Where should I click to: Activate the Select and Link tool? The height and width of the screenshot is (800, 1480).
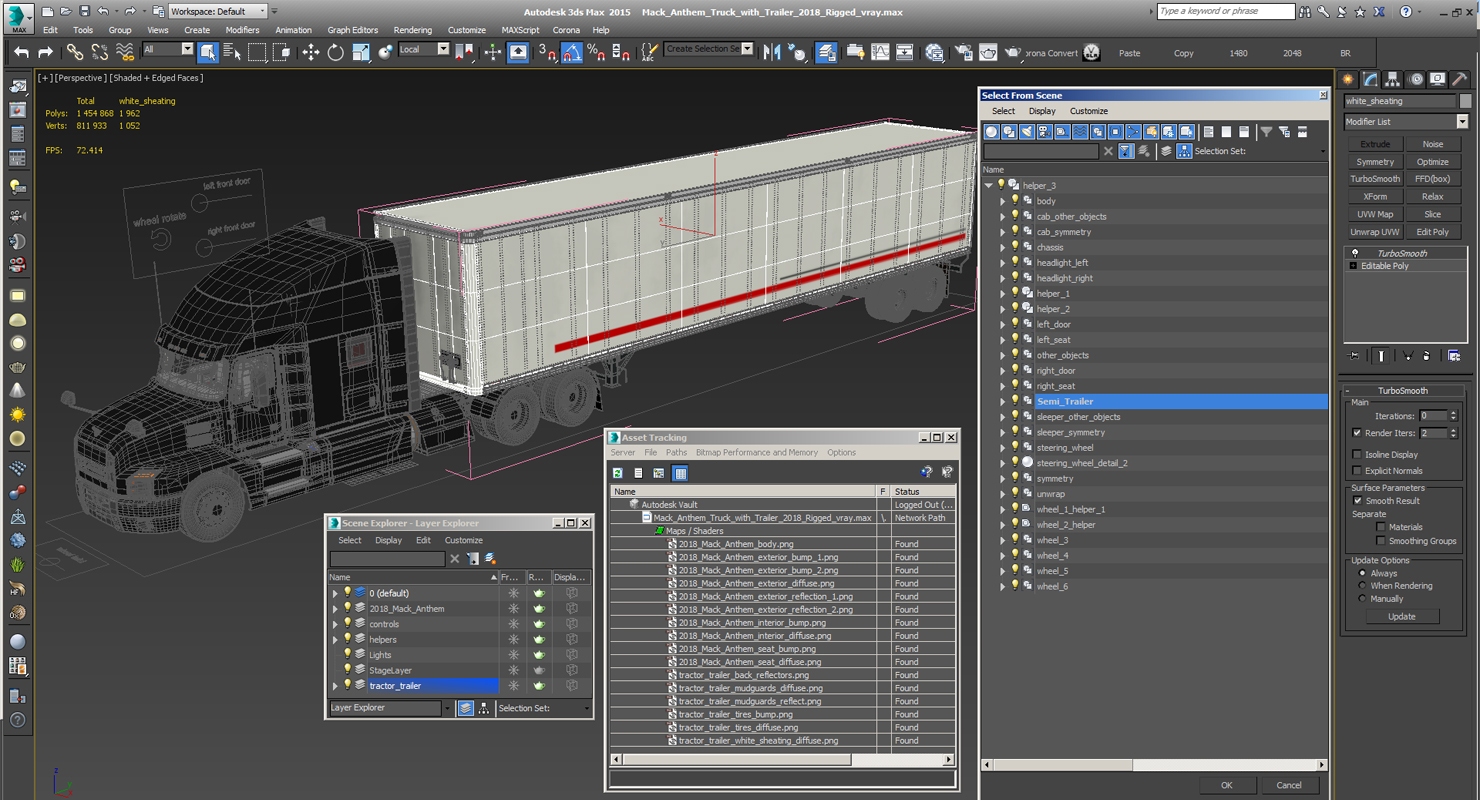point(75,52)
